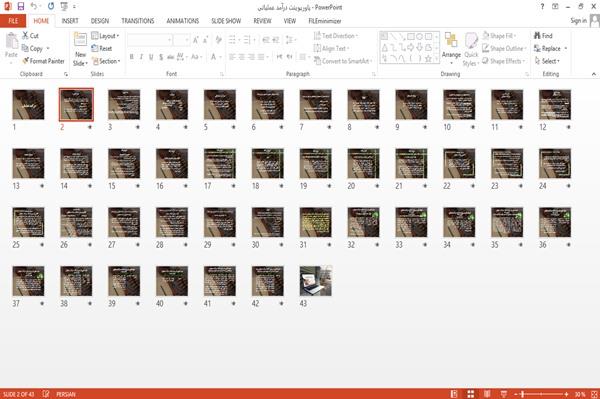
Task: Open the Arrange menu
Action: coord(451,48)
